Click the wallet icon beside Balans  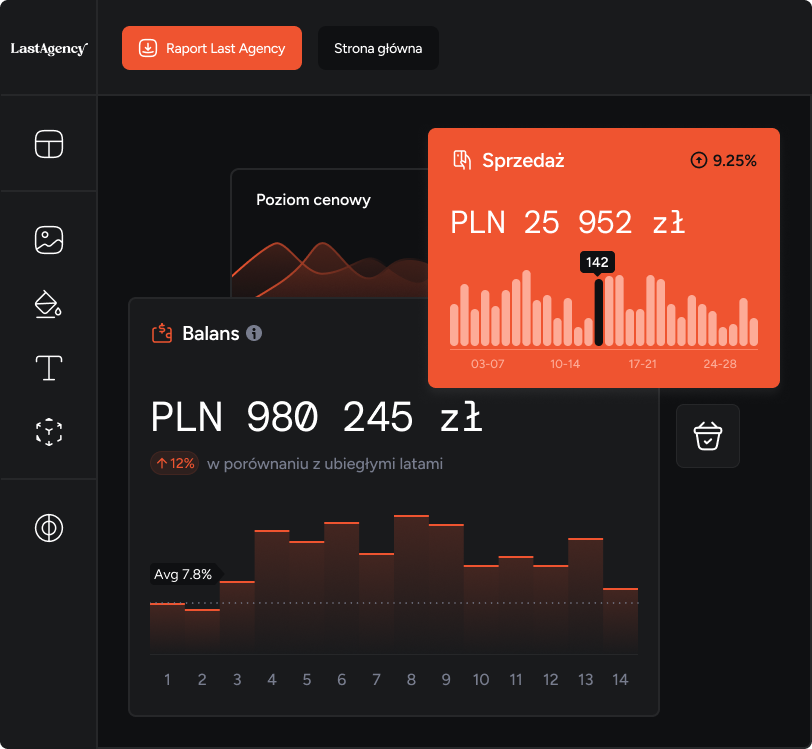(x=162, y=333)
